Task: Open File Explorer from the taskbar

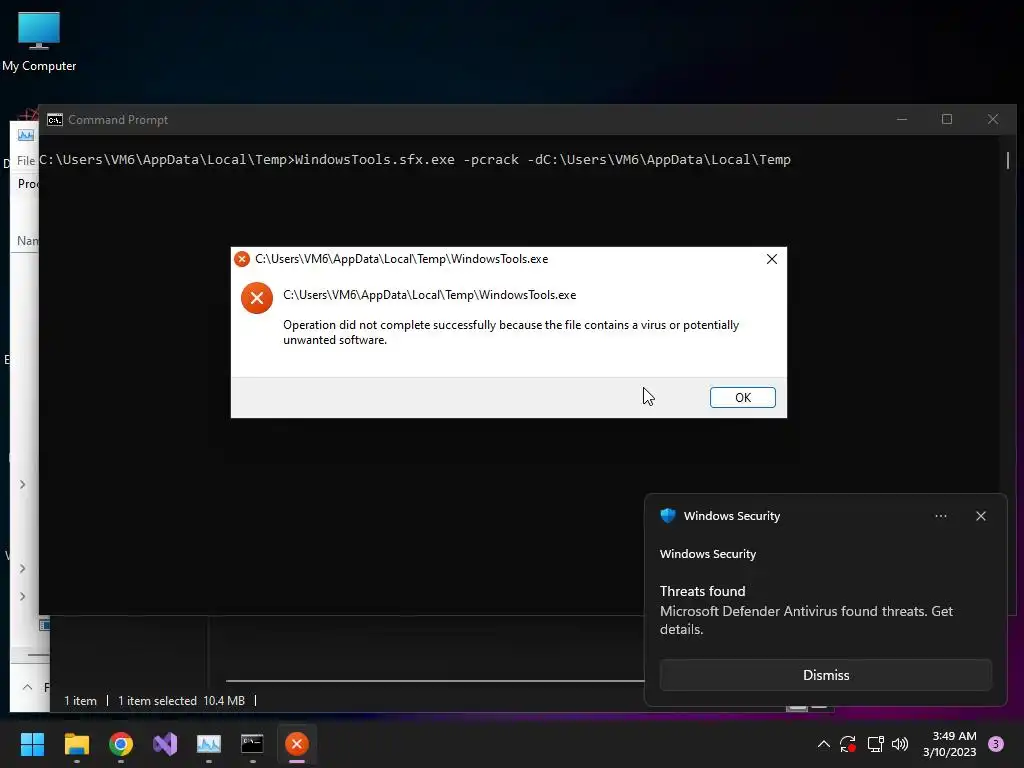Action: (x=76, y=744)
